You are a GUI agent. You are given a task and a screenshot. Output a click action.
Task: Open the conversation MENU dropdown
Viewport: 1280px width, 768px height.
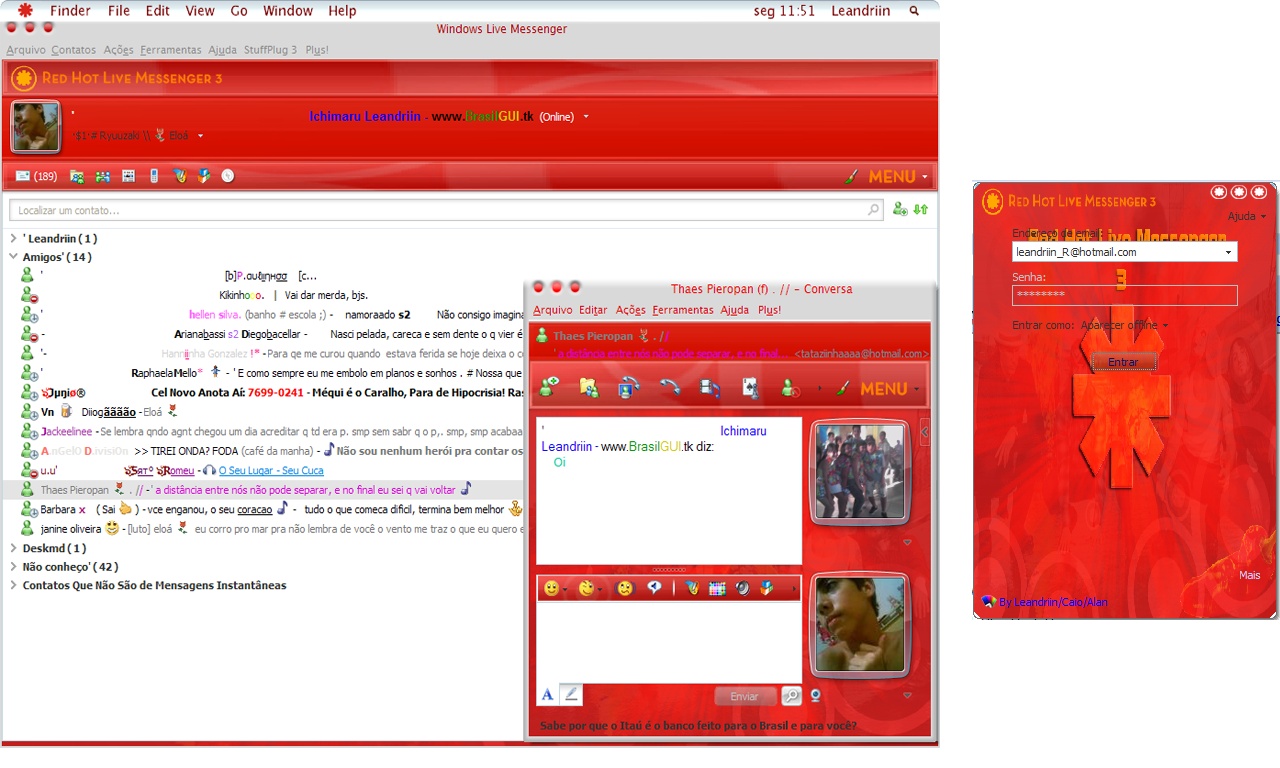890,388
